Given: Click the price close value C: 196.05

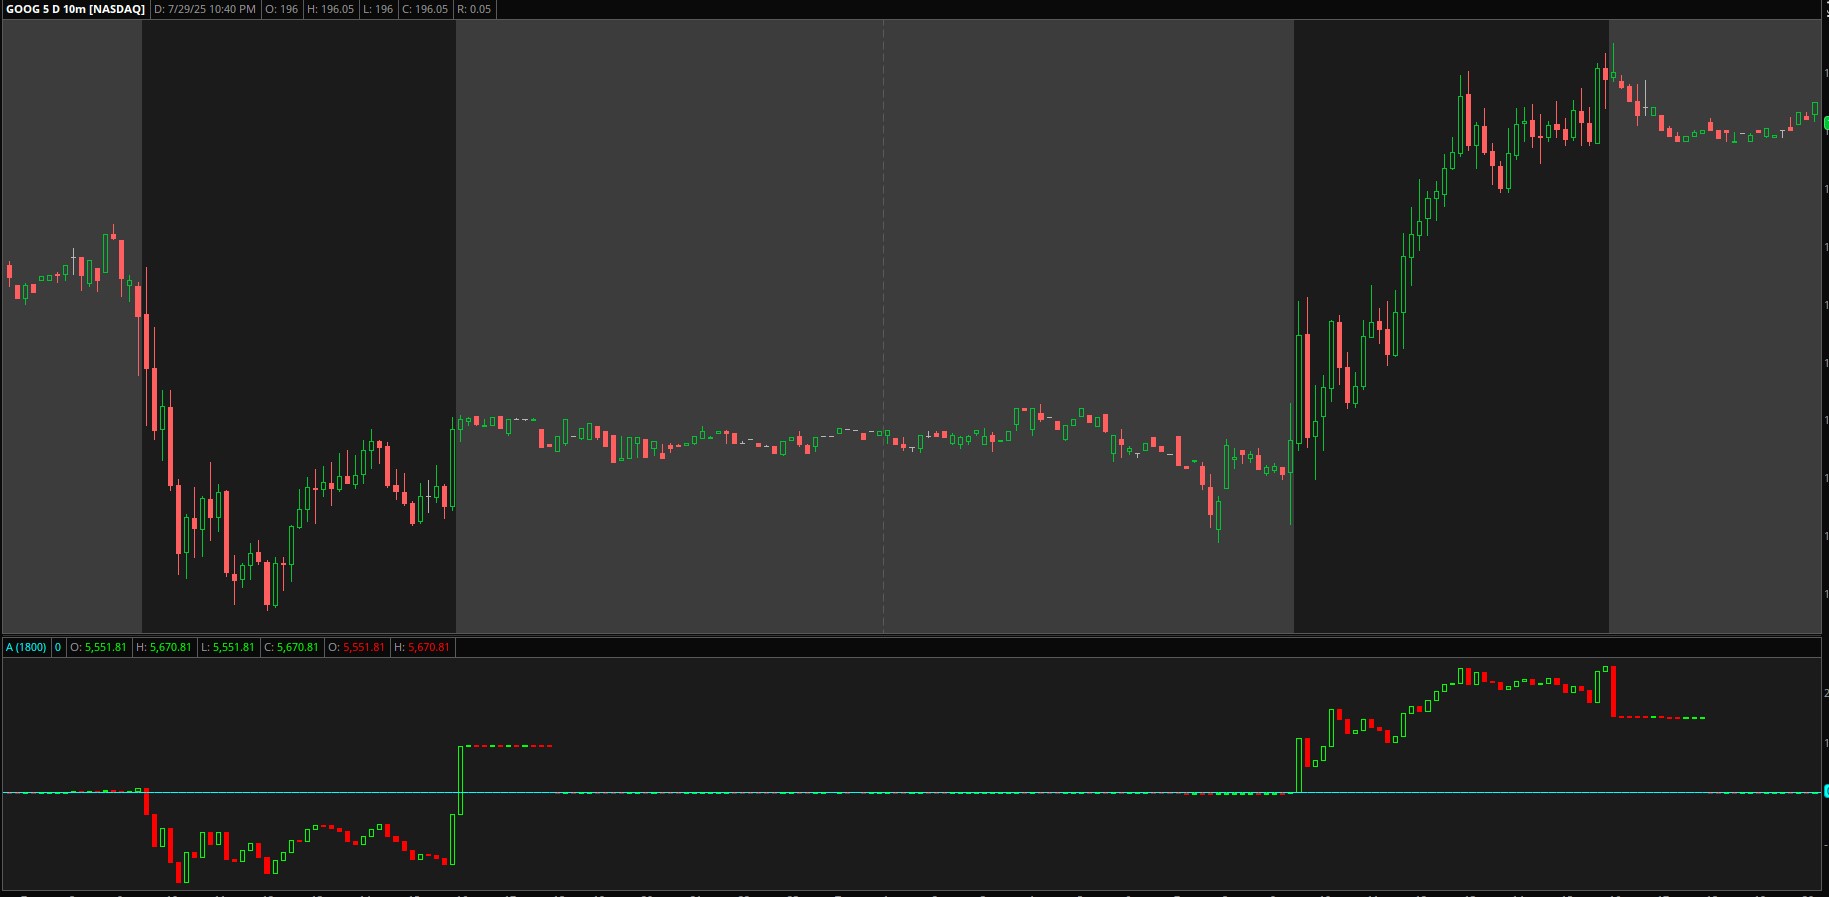Looking at the screenshot, I should (425, 9).
